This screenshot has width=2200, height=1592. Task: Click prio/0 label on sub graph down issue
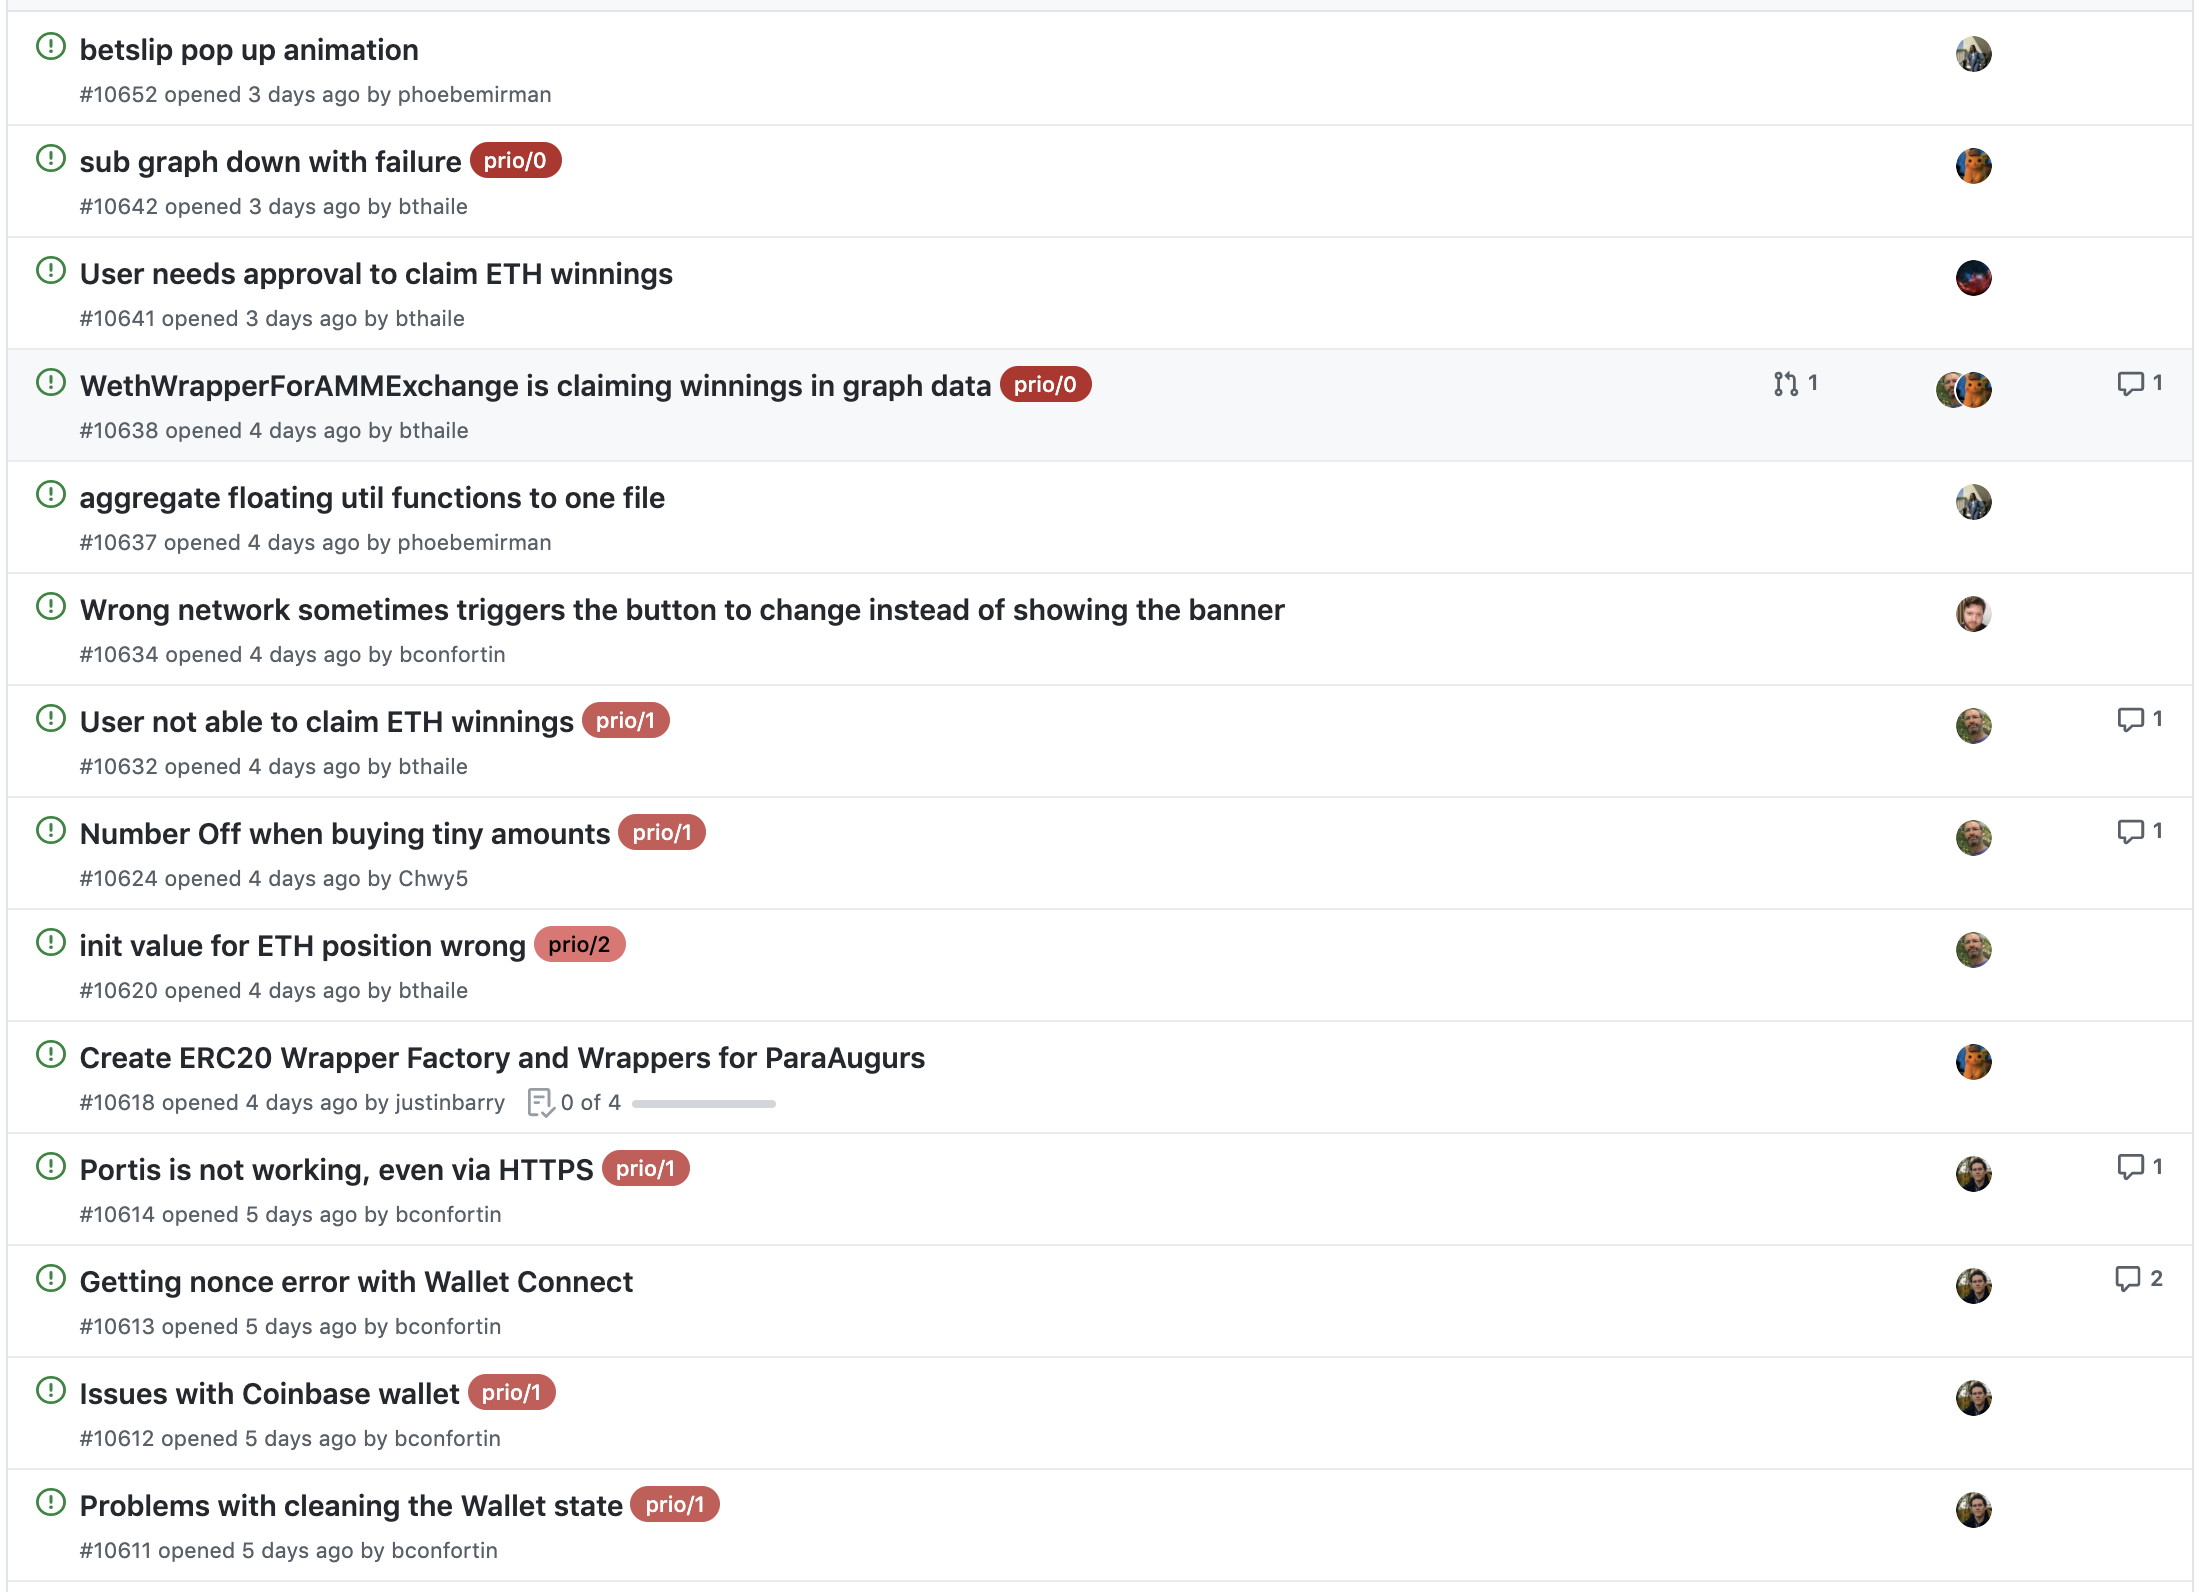click(x=515, y=161)
